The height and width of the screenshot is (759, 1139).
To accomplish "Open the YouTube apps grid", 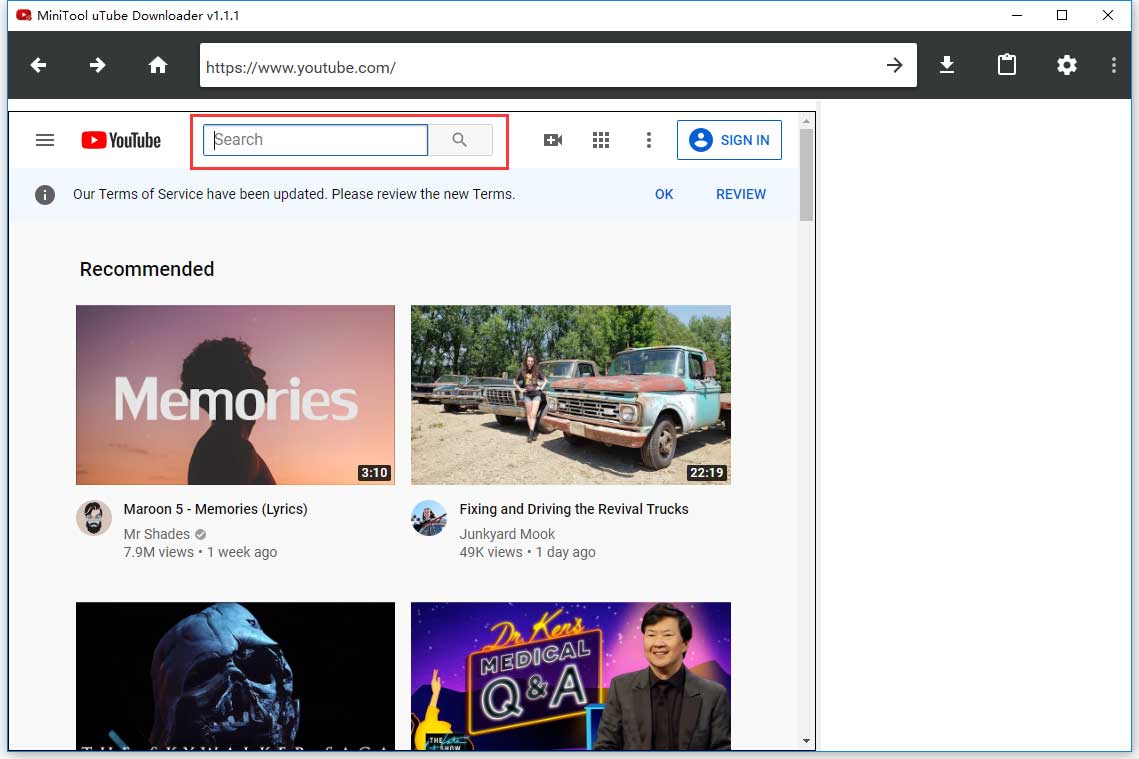I will [x=601, y=139].
